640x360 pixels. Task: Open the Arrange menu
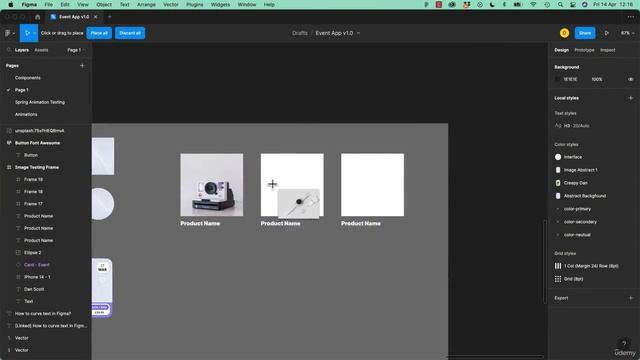146,4
